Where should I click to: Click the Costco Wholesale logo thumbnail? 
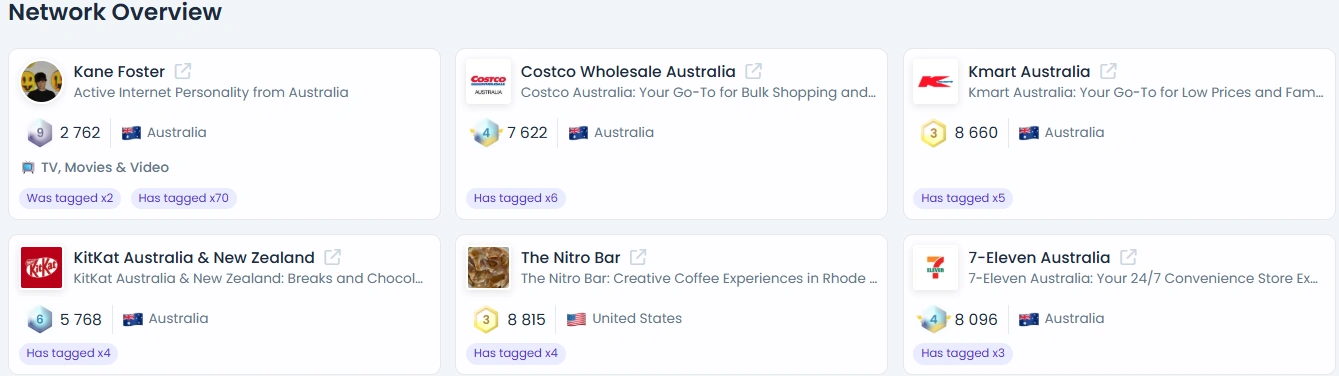tap(489, 82)
